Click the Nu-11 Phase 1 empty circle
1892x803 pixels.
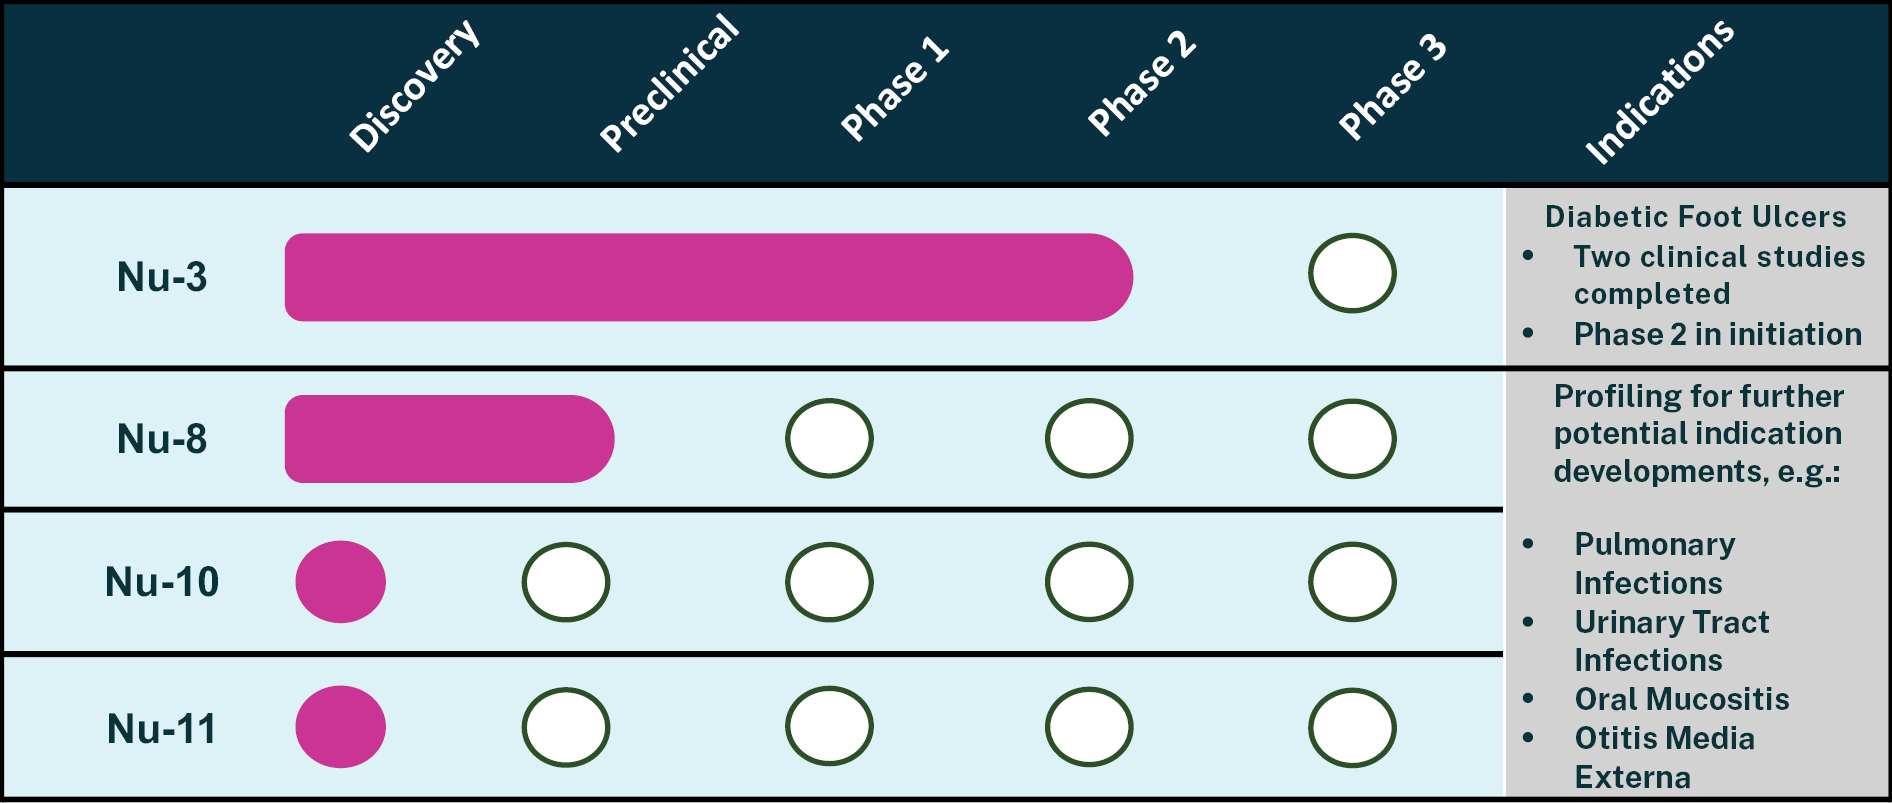pyautogui.click(x=829, y=727)
